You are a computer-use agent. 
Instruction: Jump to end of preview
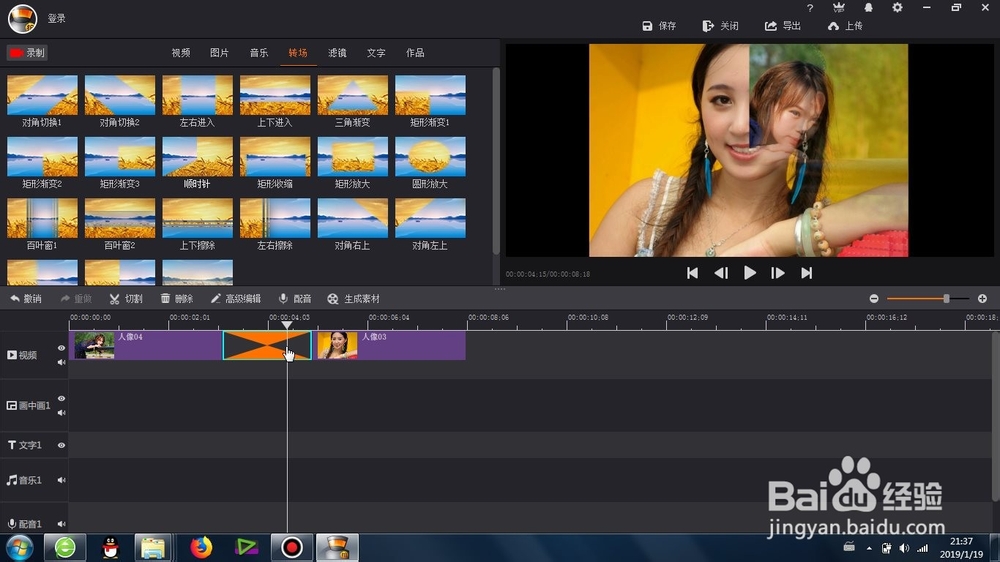tap(807, 273)
